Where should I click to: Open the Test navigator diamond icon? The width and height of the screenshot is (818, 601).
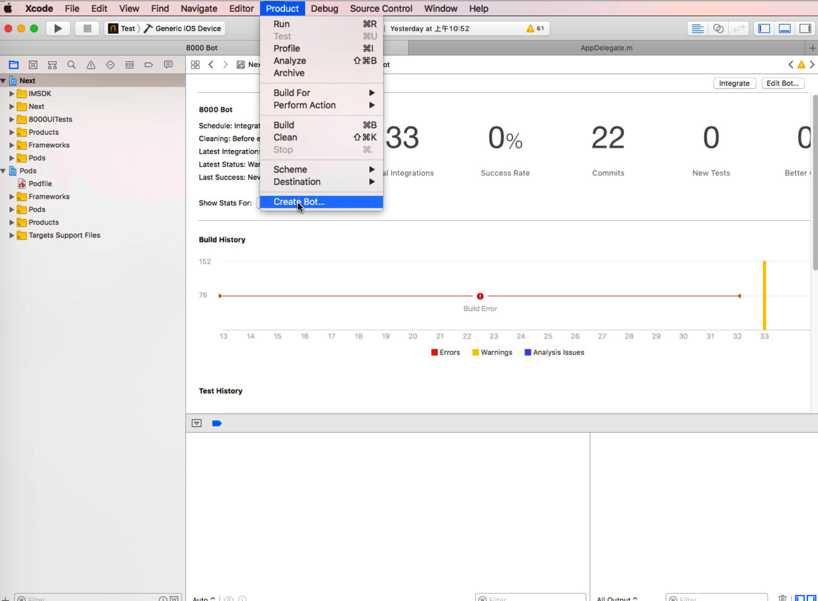tap(110, 65)
